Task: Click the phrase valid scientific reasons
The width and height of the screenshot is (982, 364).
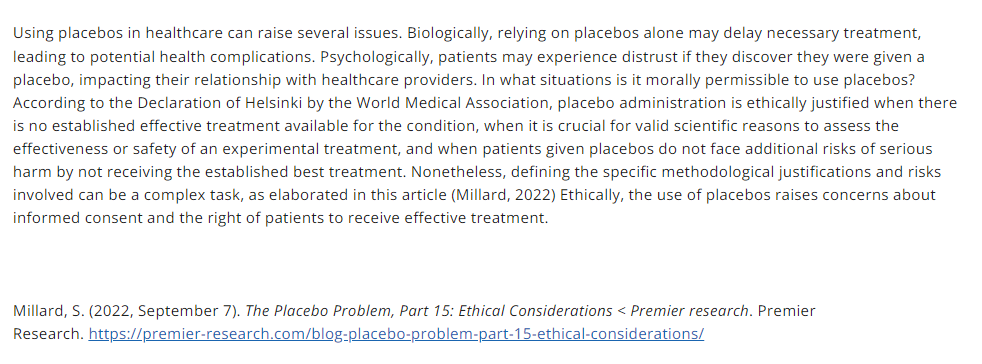Action: (718, 126)
